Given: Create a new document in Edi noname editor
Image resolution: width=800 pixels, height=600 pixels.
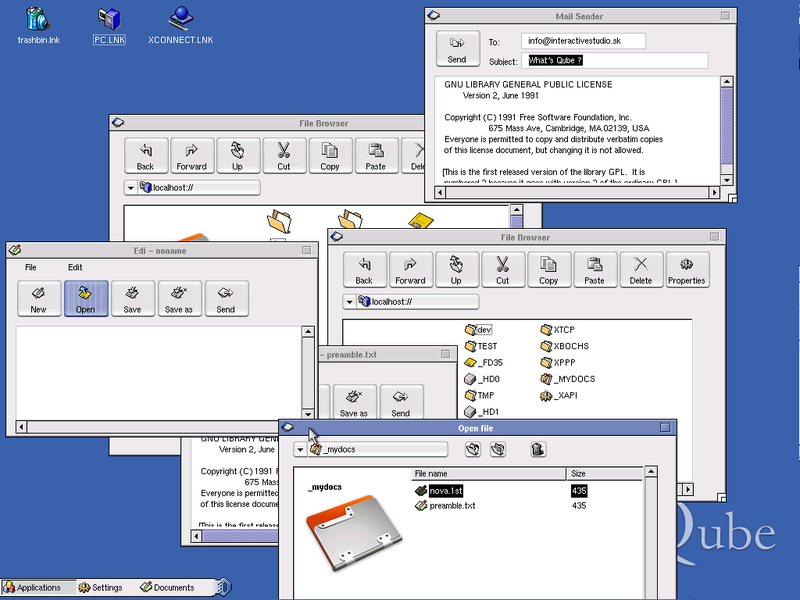Looking at the screenshot, I should 38,299.
